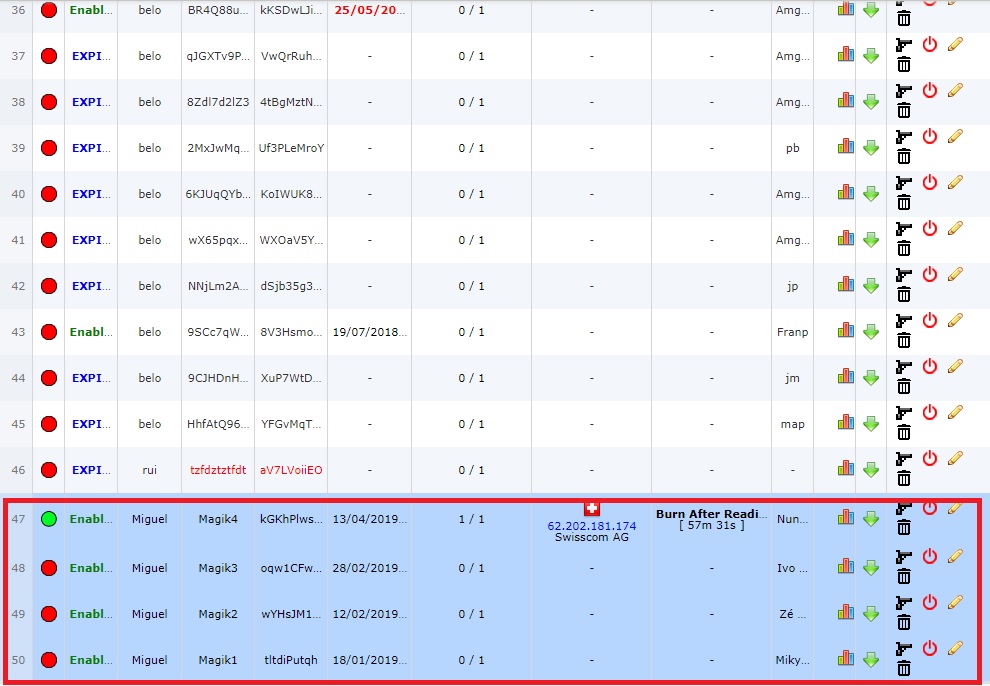The width and height of the screenshot is (990, 686).
Task: Toggle the red power icon on row 39
Action: coord(929,137)
